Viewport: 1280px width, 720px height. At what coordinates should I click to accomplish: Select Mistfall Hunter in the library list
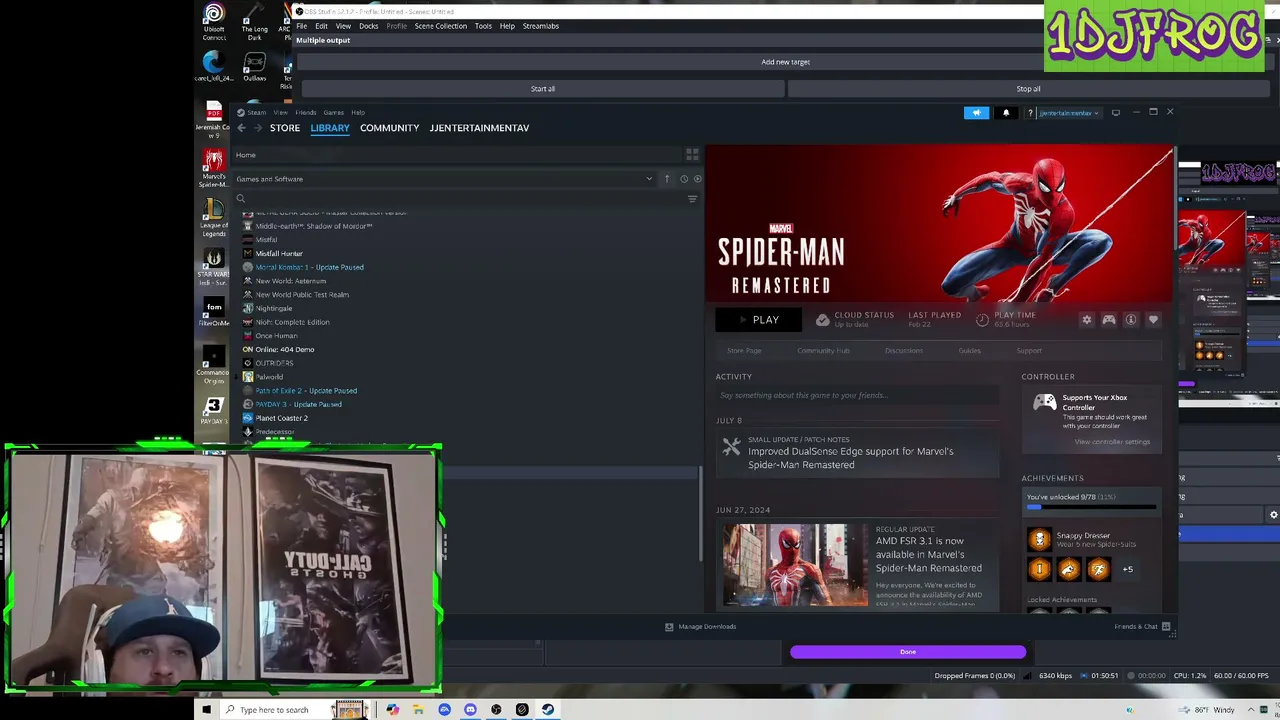coord(279,254)
